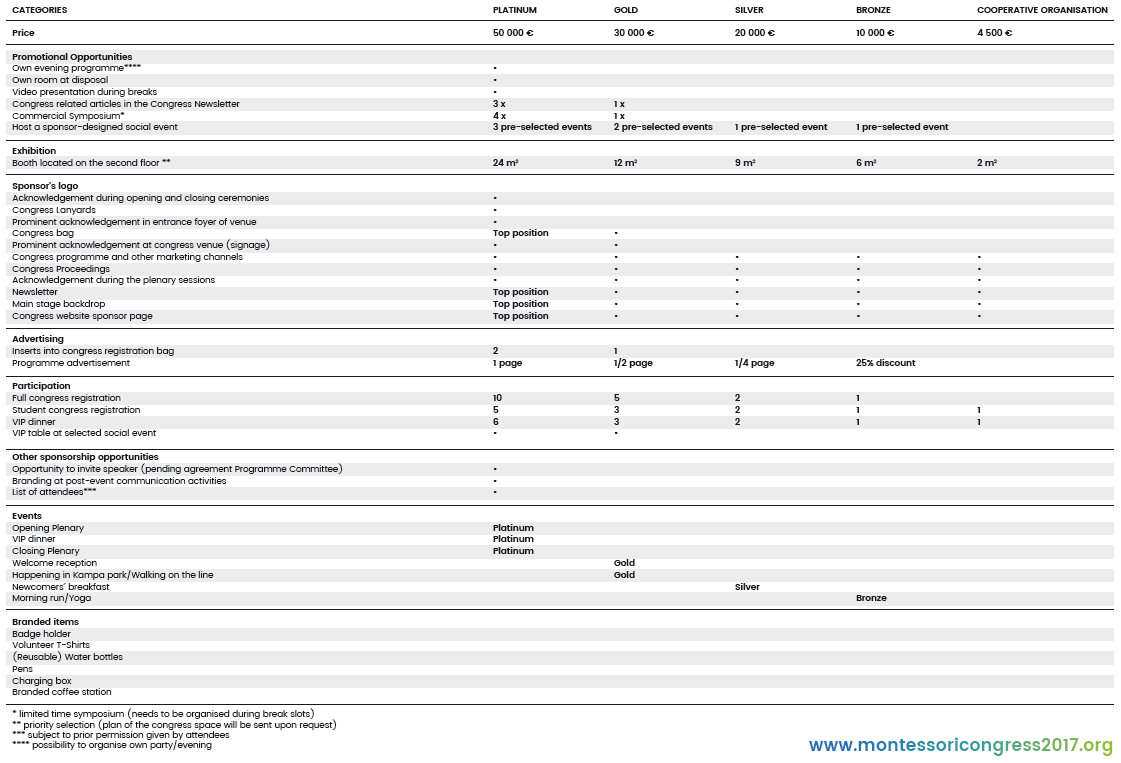Click the Welcome reception row label

click(54, 563)
